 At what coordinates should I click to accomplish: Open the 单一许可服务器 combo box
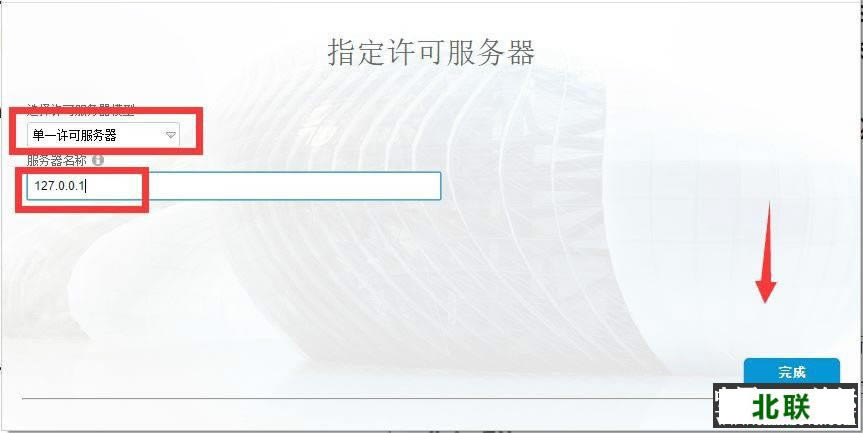click(103, 135)
